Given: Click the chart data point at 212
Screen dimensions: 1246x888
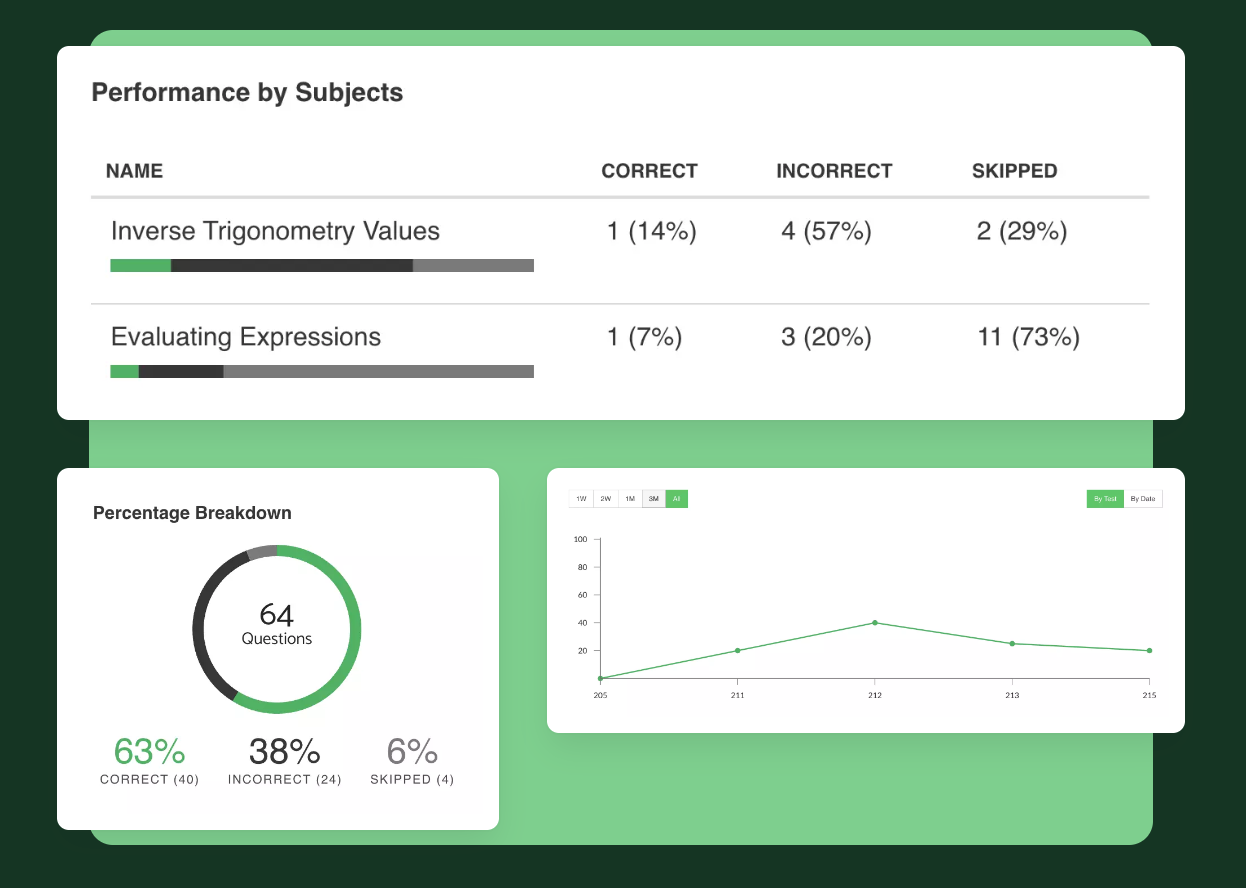Looking at the screenshot, I should [x=875, y=623].
